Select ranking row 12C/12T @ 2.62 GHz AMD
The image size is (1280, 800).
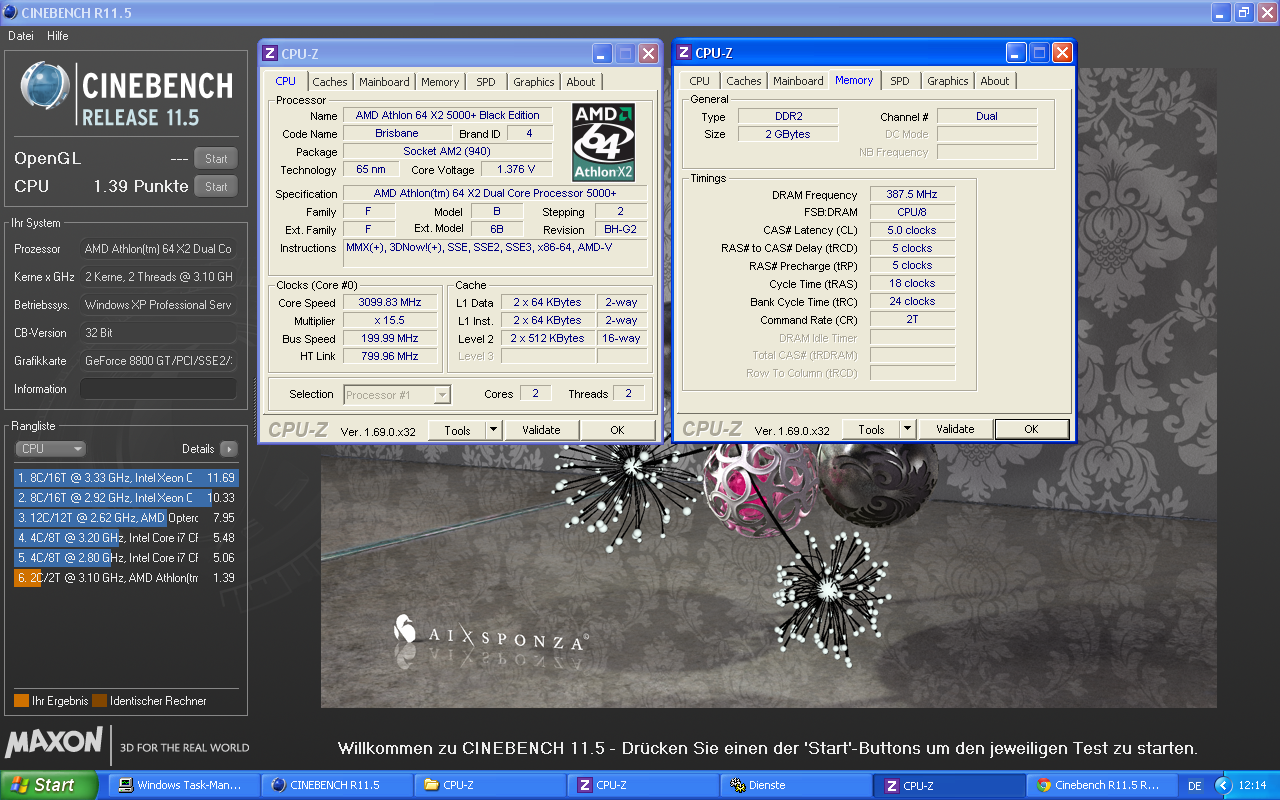[126, 518]
